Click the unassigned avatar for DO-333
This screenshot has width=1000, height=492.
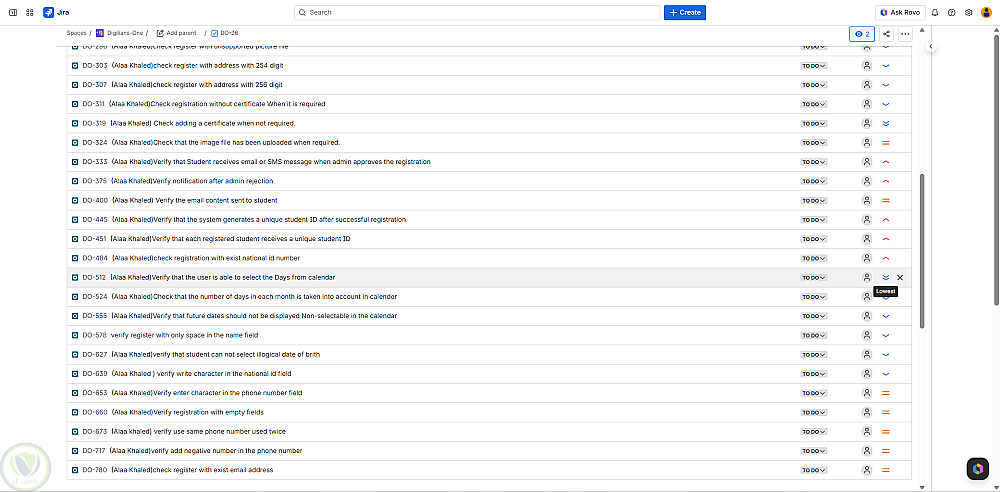point(867,162)
